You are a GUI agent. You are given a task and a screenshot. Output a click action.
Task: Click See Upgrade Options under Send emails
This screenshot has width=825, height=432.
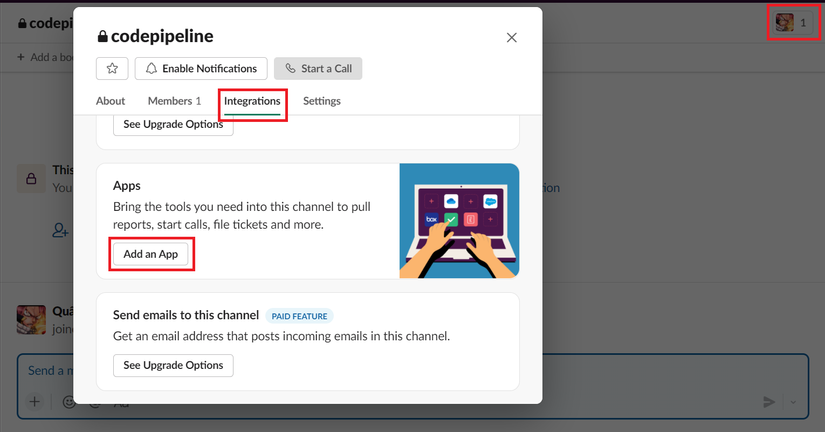(173, 365)
